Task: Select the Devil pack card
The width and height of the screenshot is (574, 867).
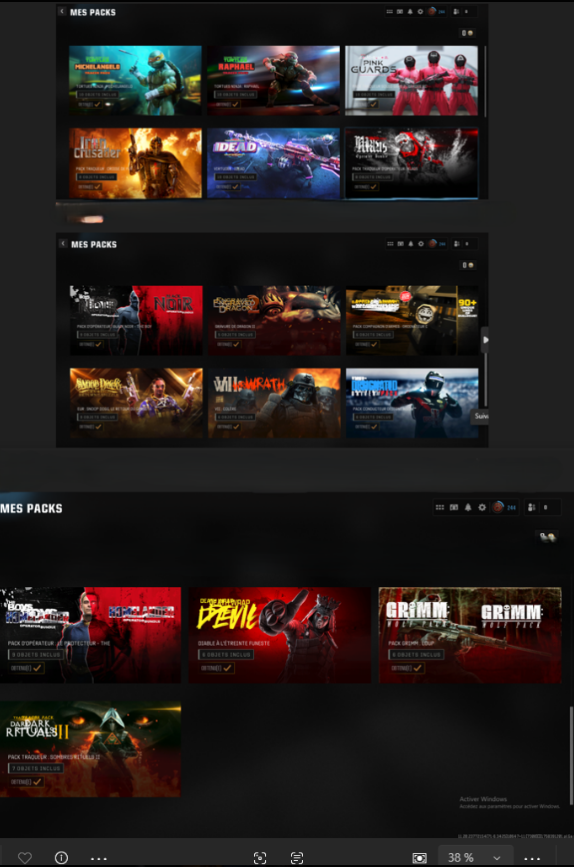Action: (280, 635)
